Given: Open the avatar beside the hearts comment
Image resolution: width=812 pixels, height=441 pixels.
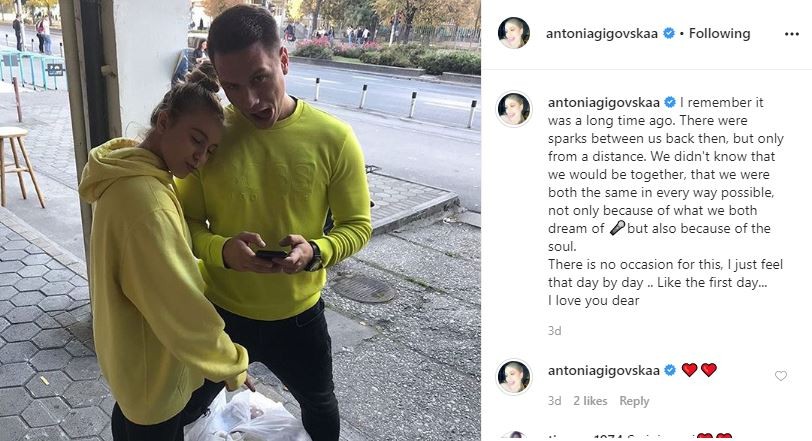Looking at the screenshot, I should [x=514, y=377].
